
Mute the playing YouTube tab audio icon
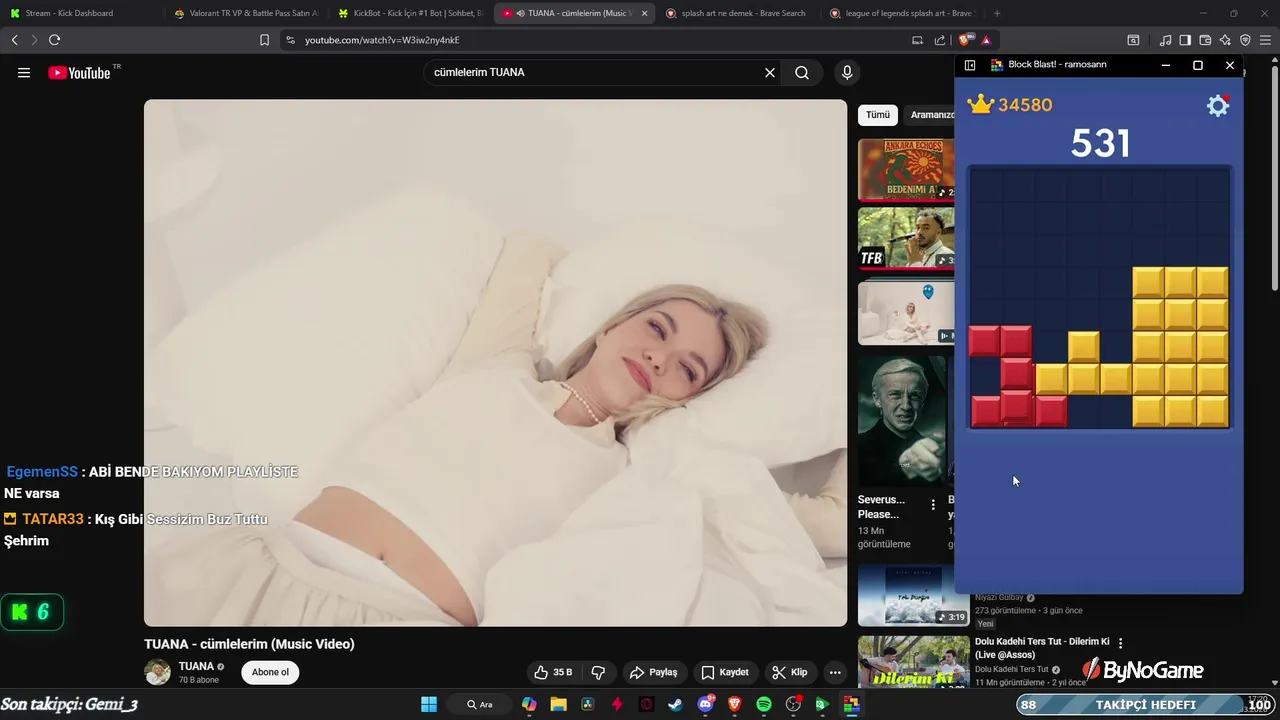[x=521, y=13]
